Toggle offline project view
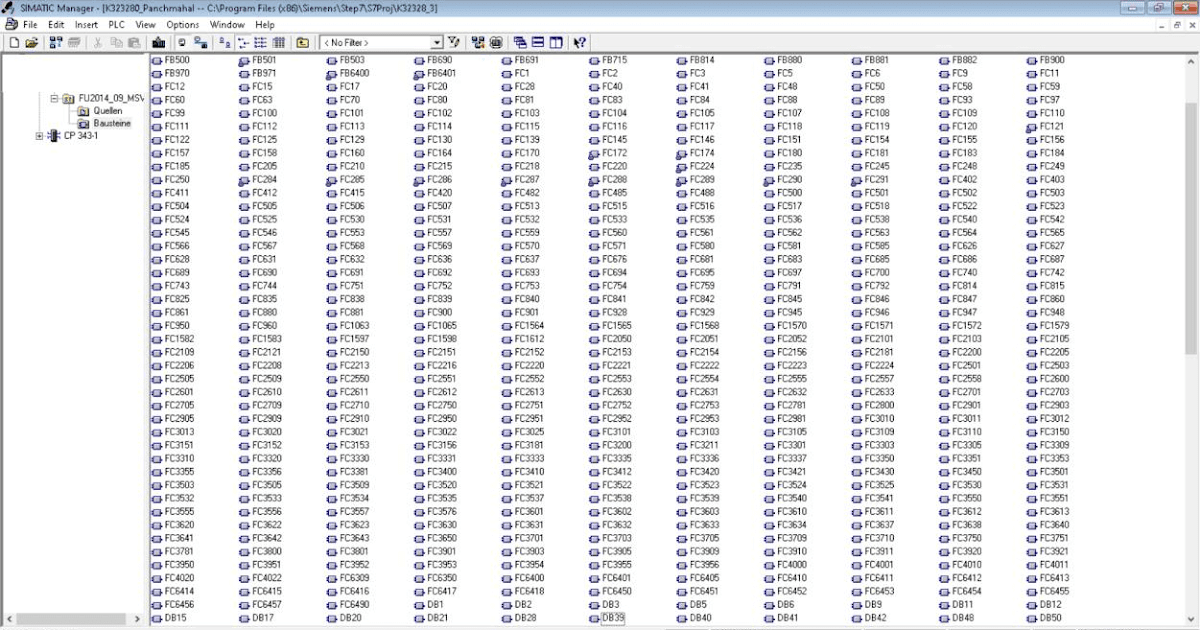Viewport: 1200px width, 630px height. (201, 42)
